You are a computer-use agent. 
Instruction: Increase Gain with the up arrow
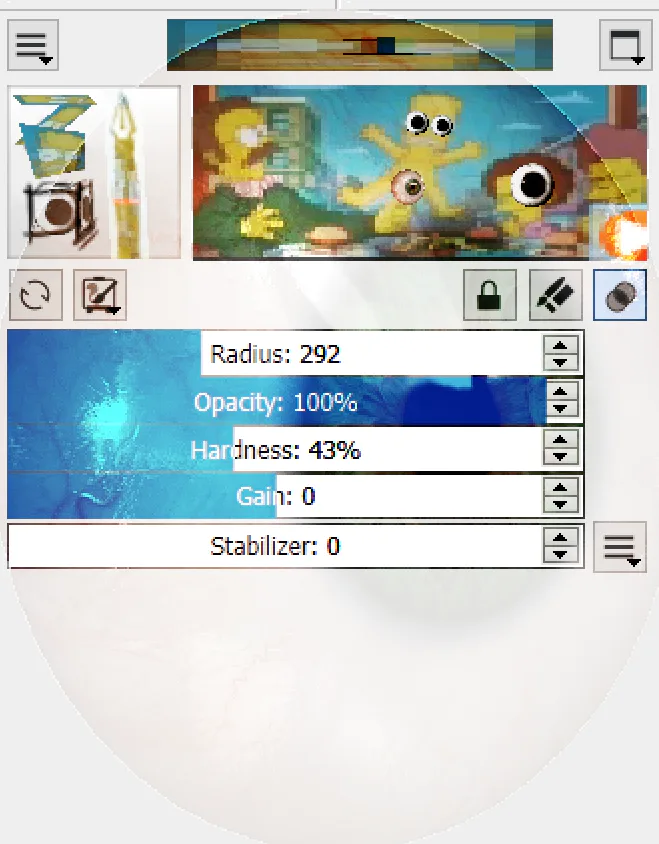point(560,488)
